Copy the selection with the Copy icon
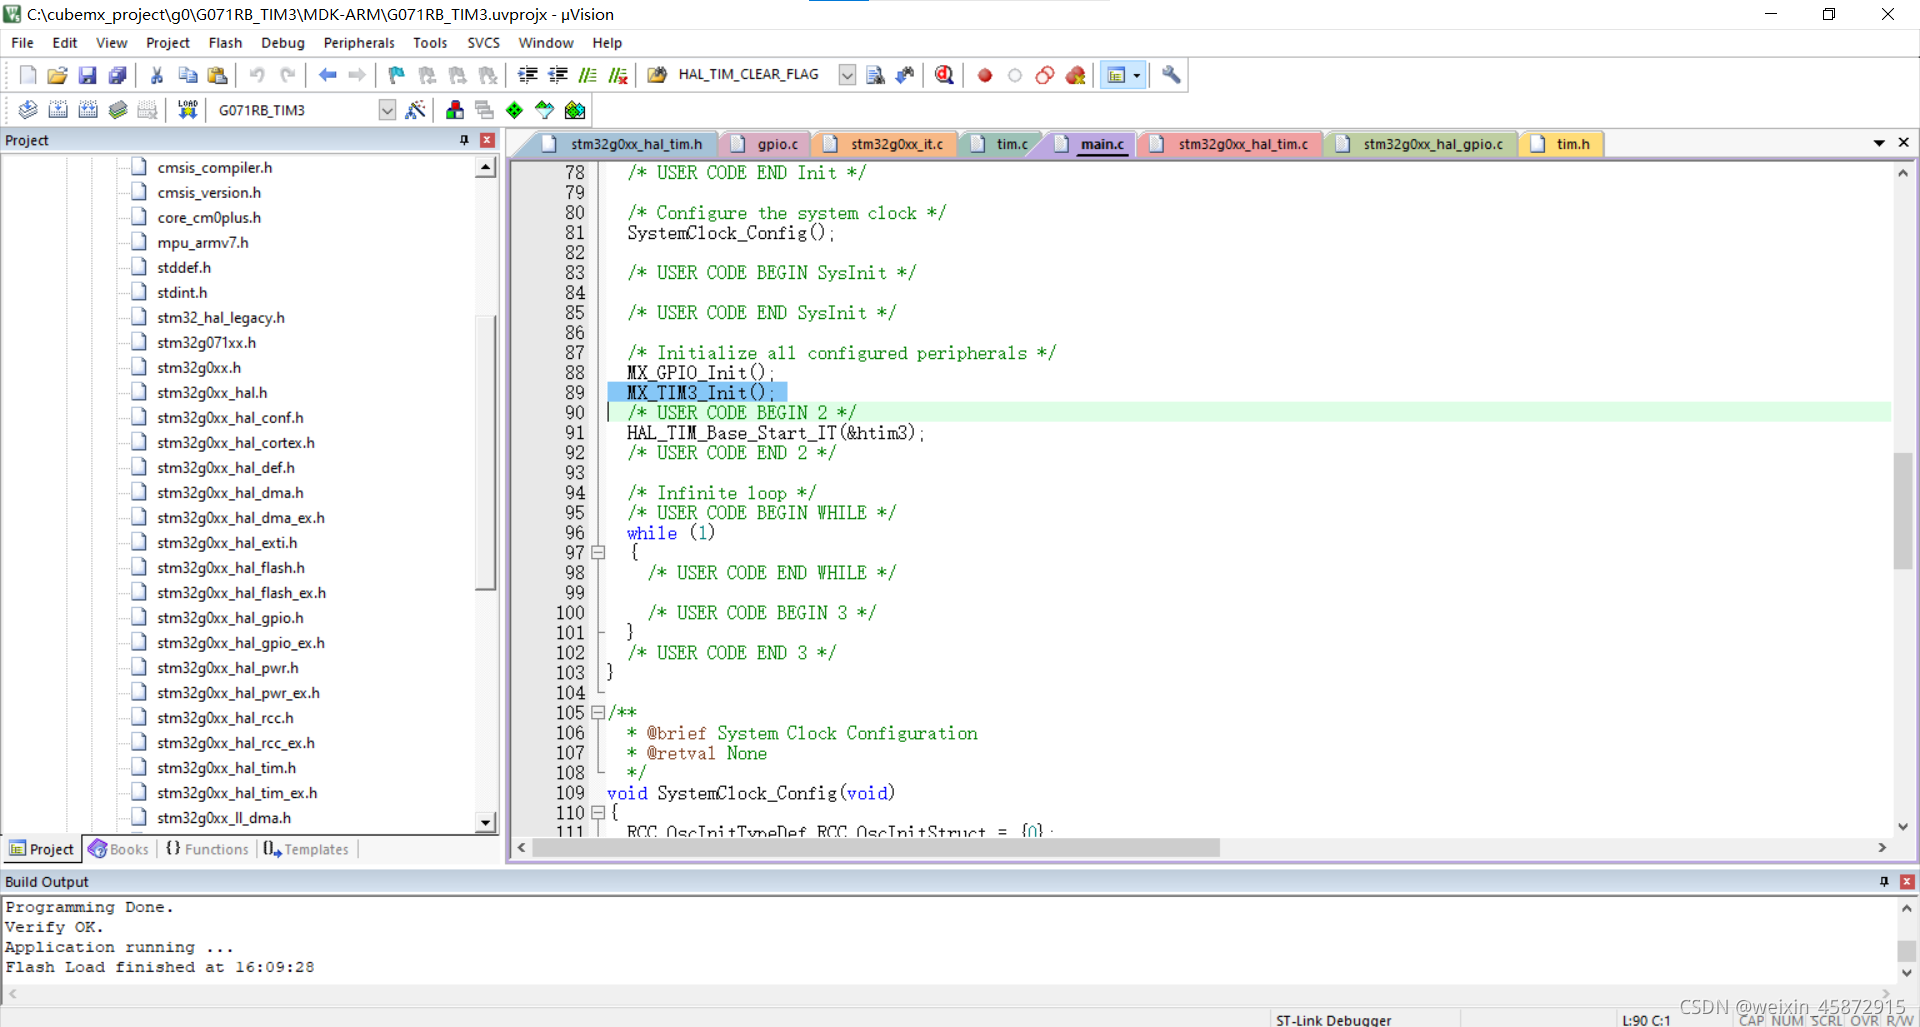This screenshot has height=1027, width=1920. pos(187,75)
